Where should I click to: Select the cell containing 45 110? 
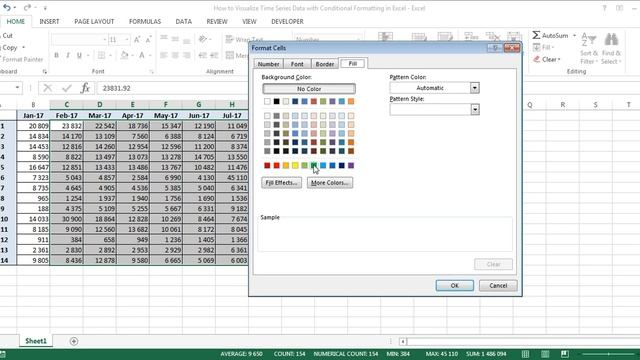231,178
